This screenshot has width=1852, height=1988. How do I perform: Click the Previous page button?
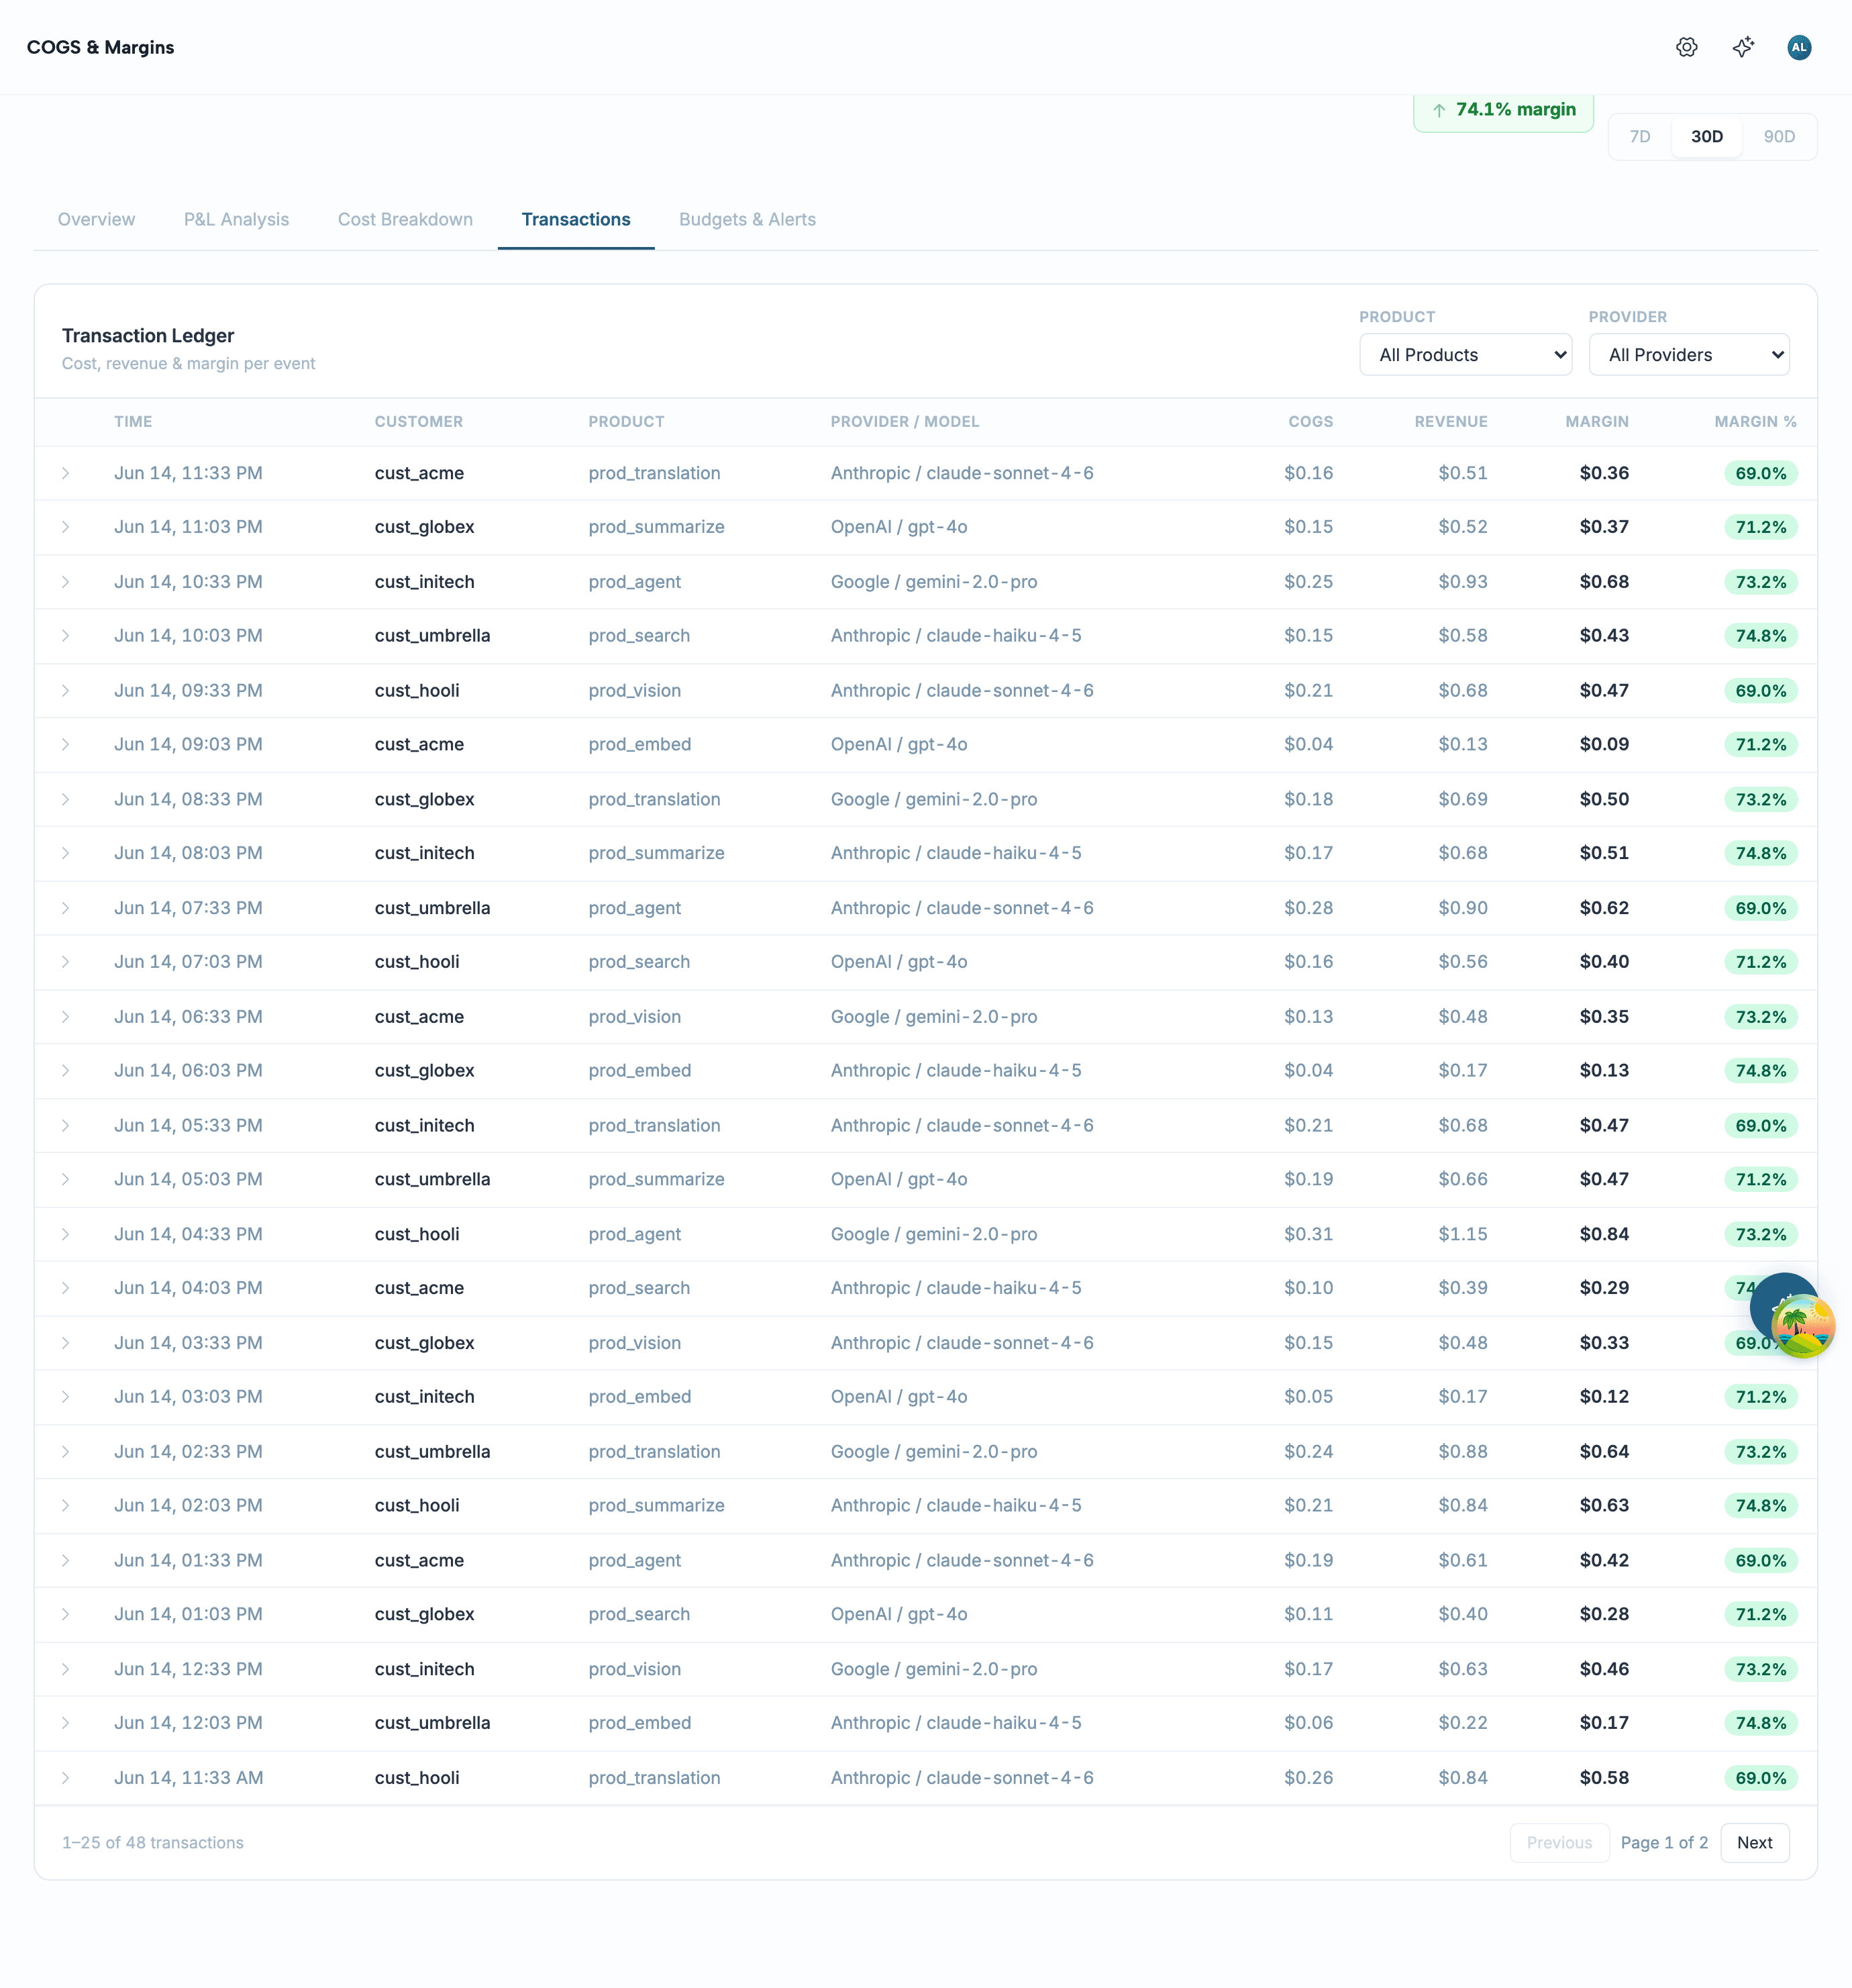[x=1559, y=1842]
